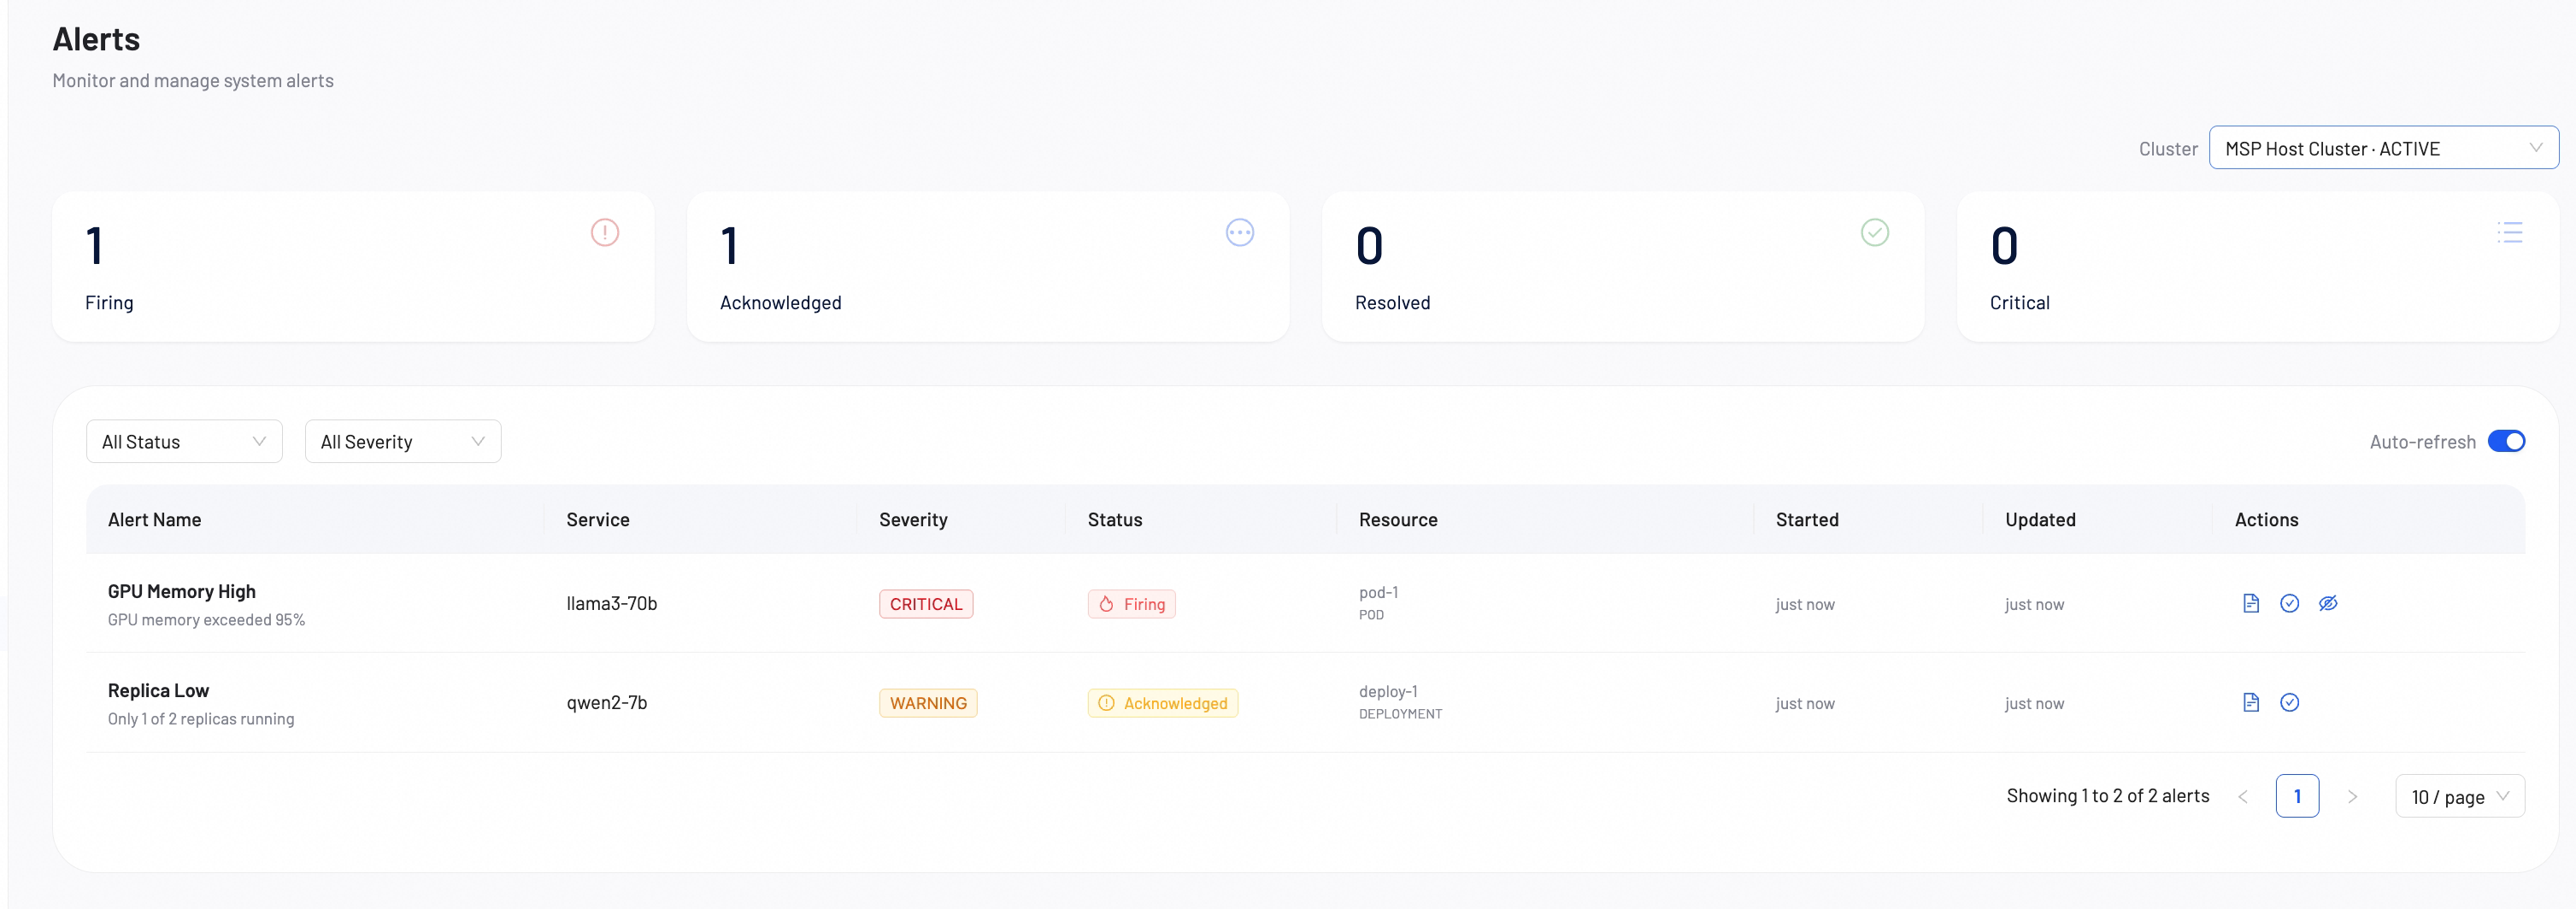
Task: Click the WARNING severity badge
Action: click(928, 703)
